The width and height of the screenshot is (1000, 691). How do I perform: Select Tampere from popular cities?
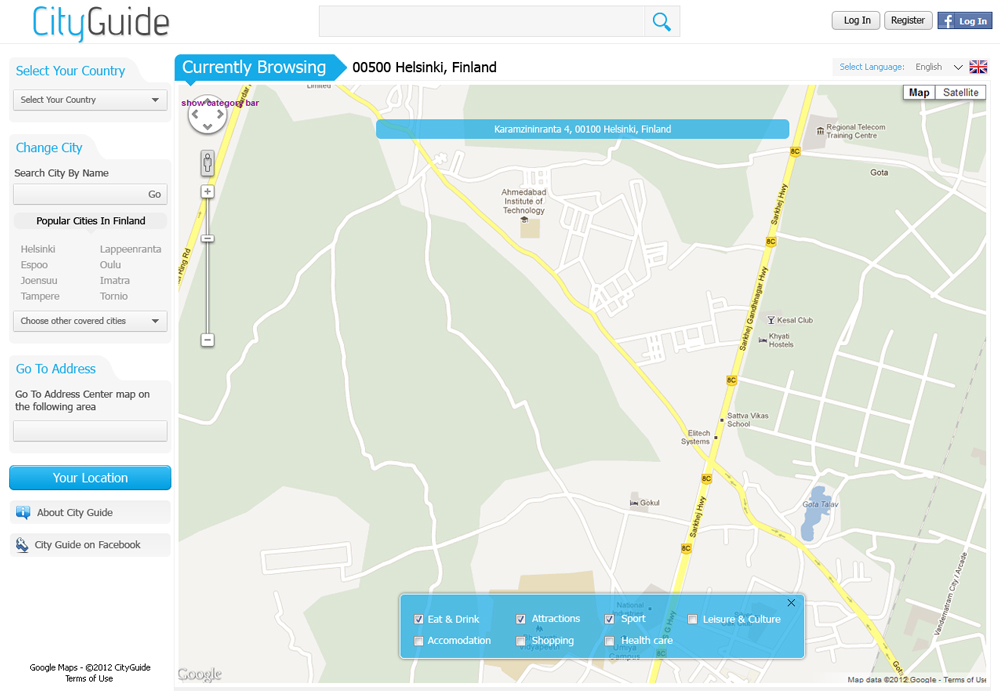(x=40, y=296)
